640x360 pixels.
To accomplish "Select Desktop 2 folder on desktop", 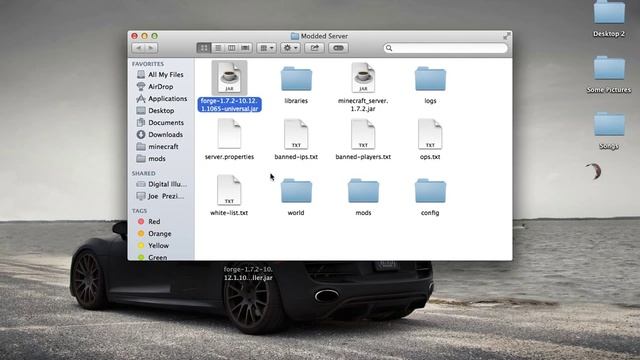I will 609,12.
